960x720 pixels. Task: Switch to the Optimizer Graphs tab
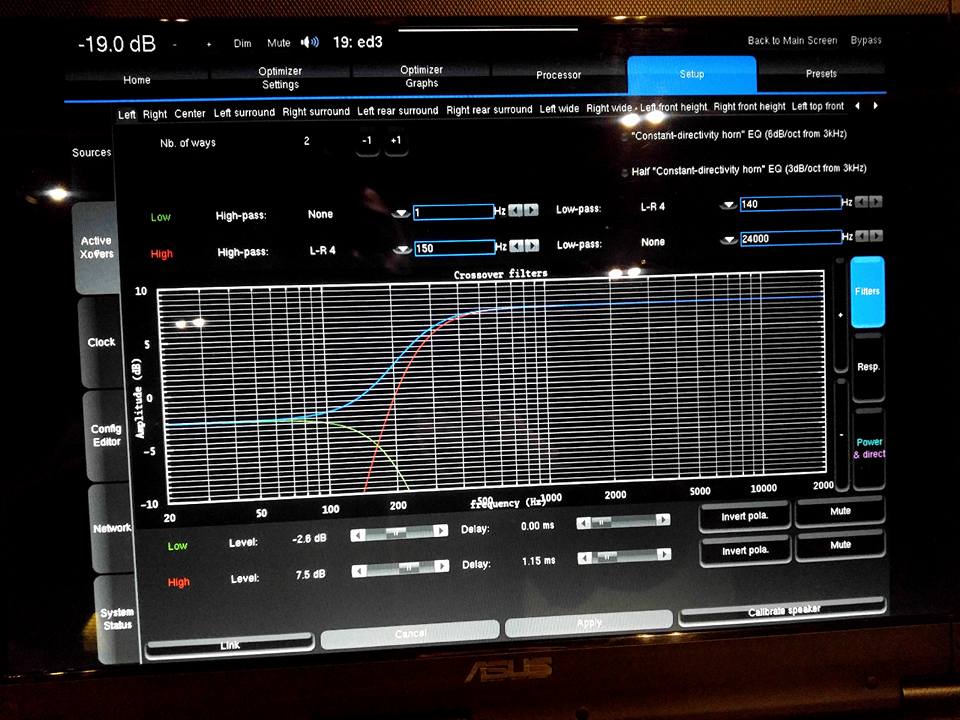pos(422,77)
